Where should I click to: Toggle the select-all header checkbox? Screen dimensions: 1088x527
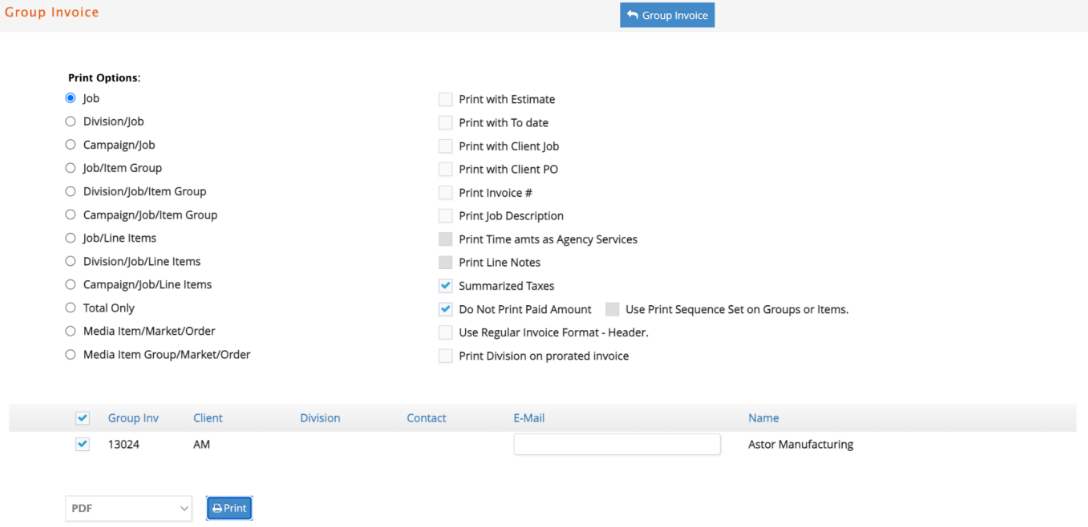point(82,418)
